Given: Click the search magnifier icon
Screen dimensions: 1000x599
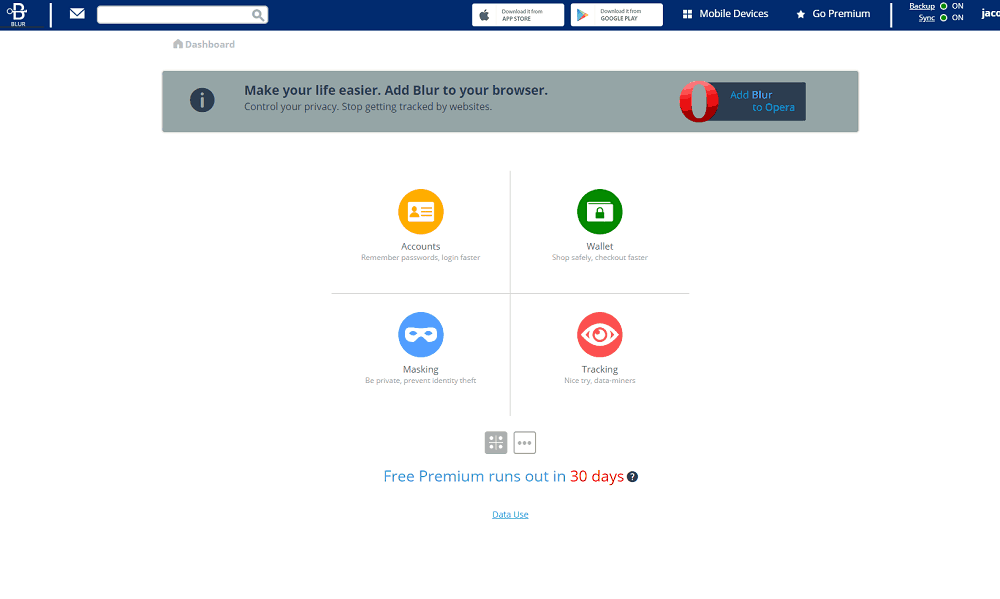Looking at the screenshot, I should (258, 15).
